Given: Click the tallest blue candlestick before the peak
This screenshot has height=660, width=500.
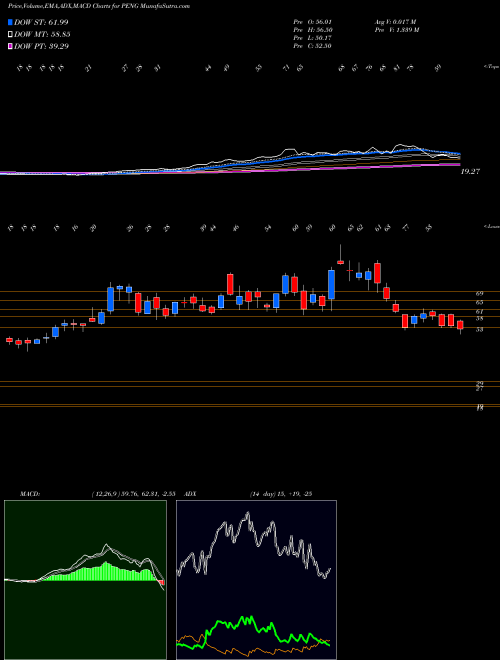Looking at the screenshot, I should [x=332, y=285].
